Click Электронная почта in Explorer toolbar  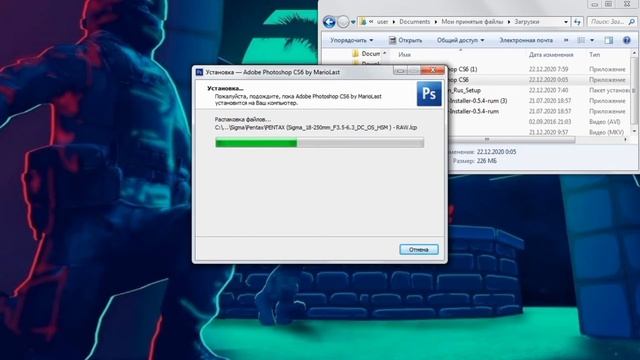(x=526, y=40)
